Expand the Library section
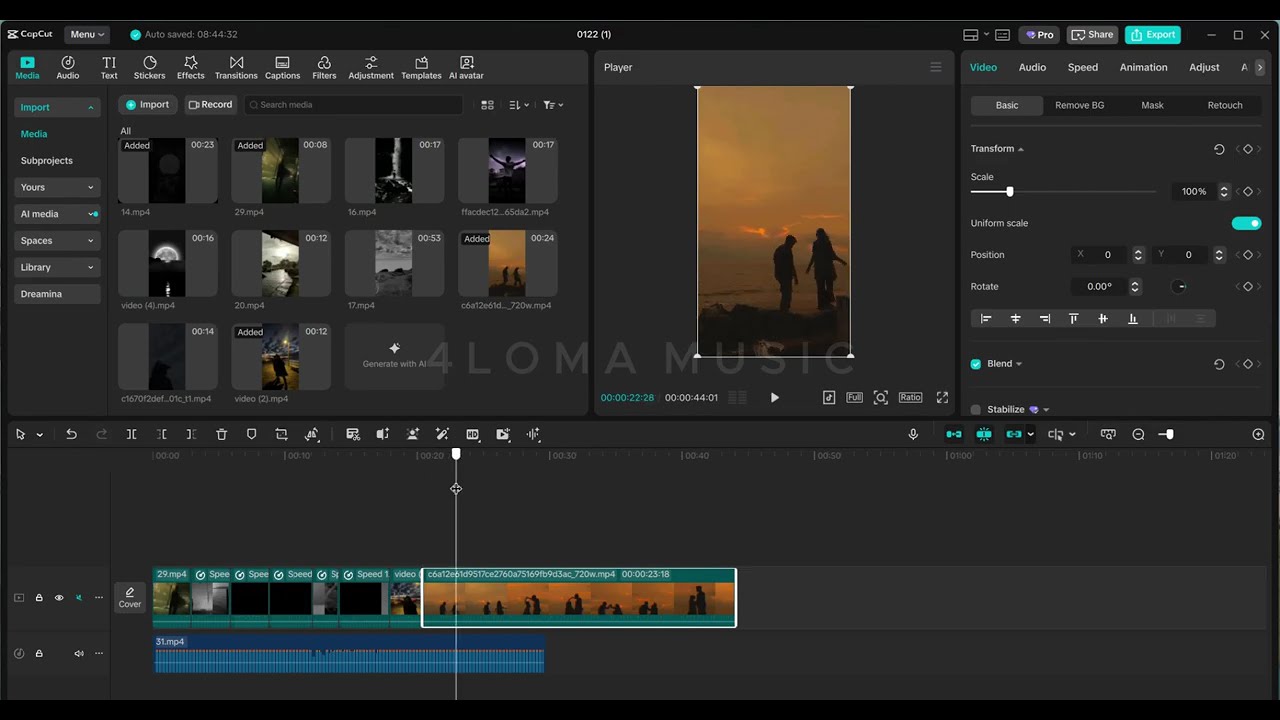The image size is (1280, 720). tap(57, 267)
